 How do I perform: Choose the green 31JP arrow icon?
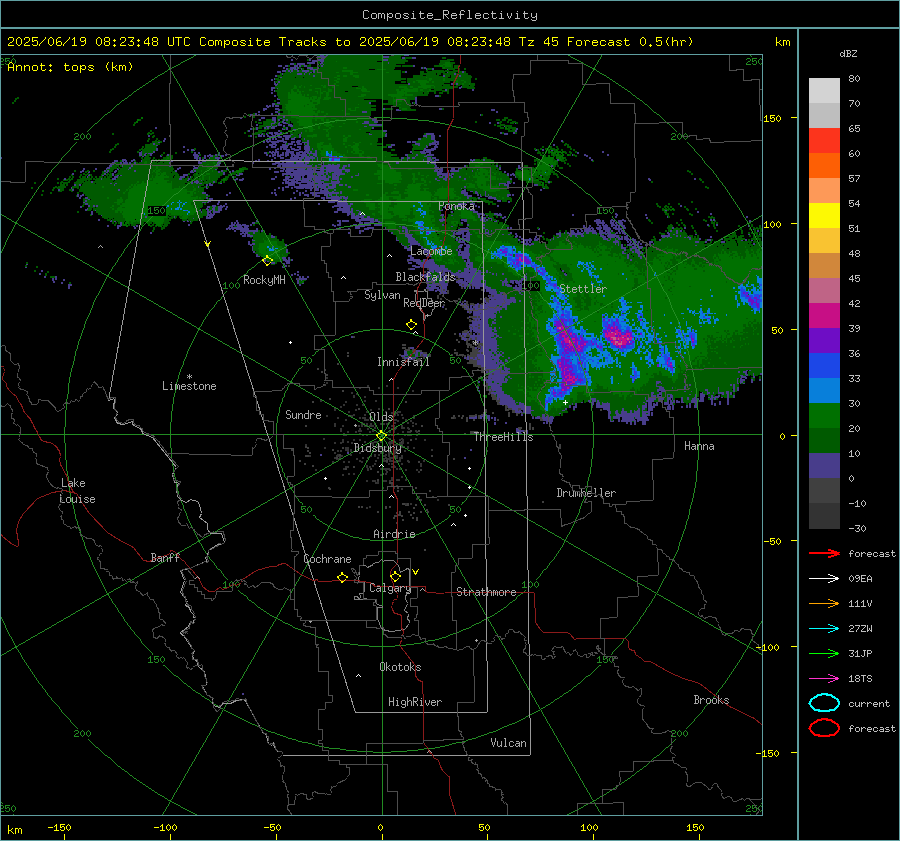pos(824,653)
